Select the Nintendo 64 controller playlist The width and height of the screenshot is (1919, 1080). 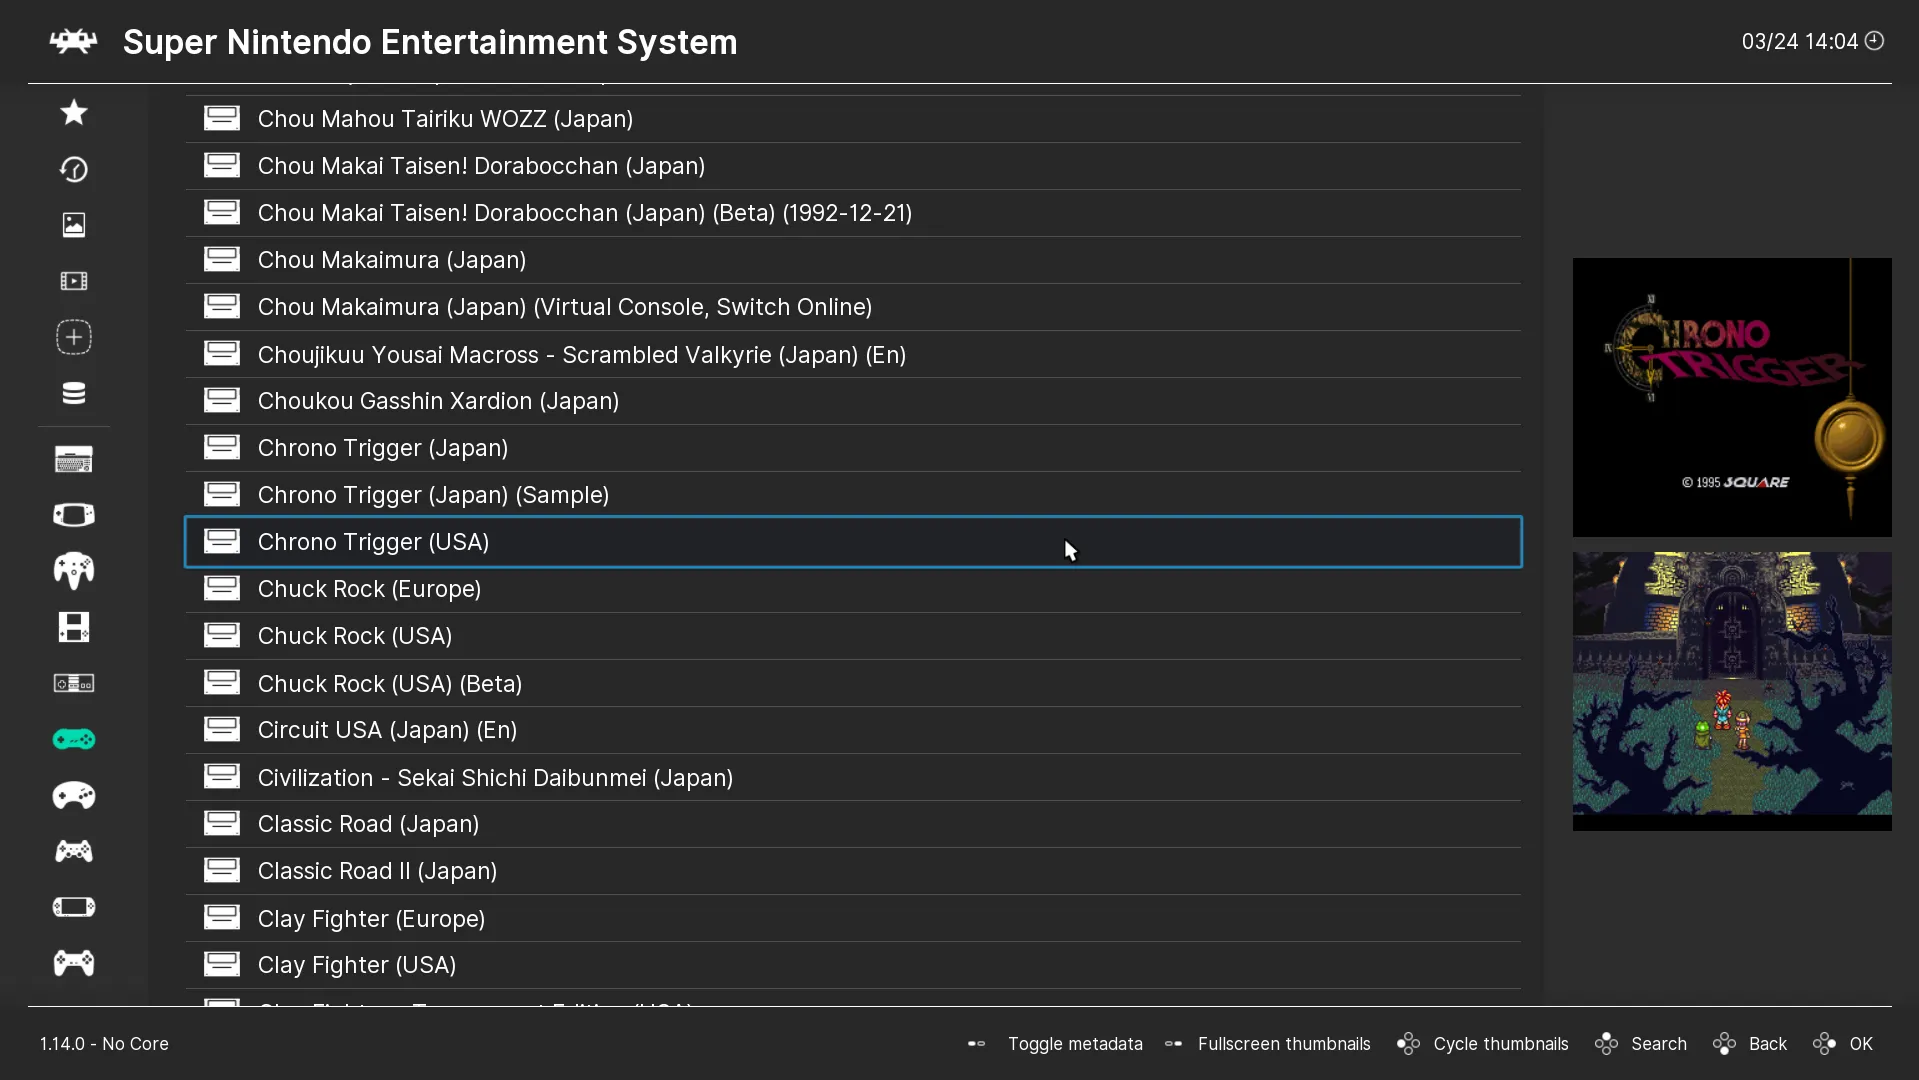pyautogui.click(x=74, y=571)
